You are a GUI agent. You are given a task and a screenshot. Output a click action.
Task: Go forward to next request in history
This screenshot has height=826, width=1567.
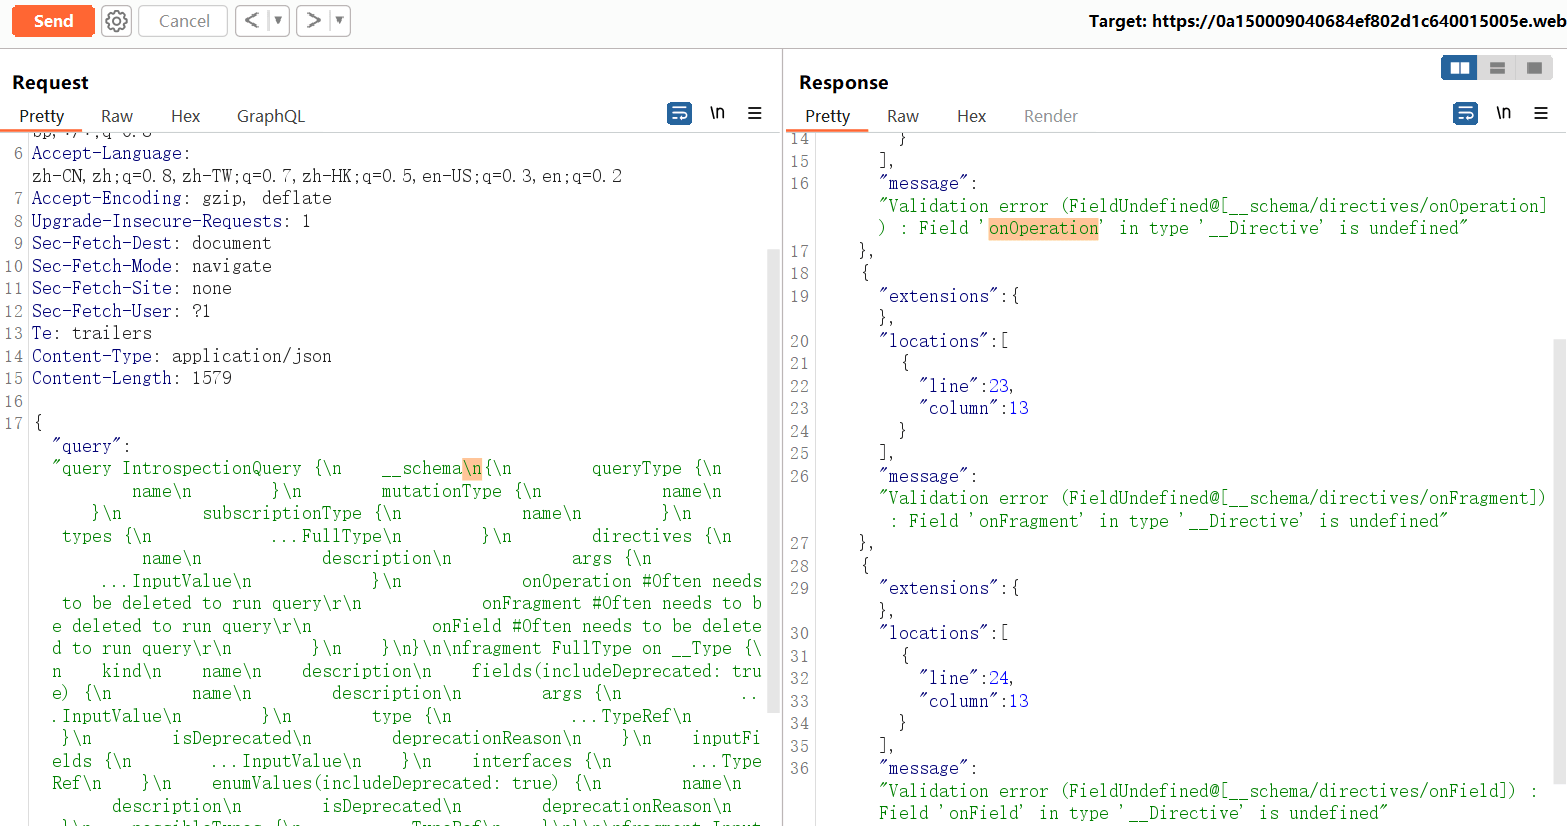(313, 20)
